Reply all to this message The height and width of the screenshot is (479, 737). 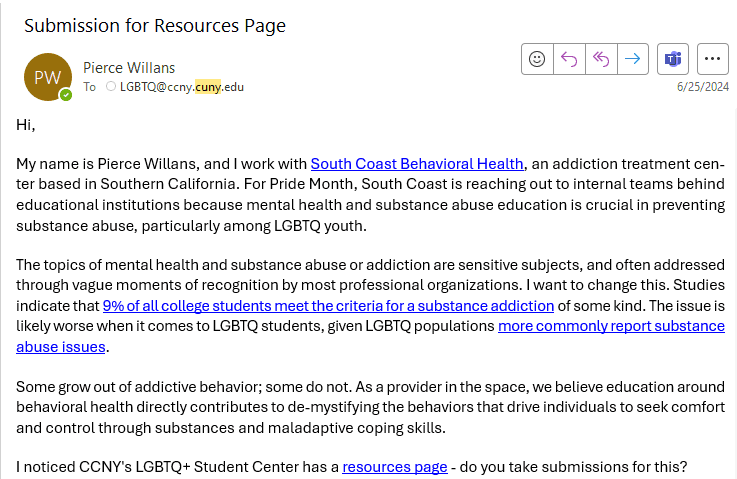click(x=601, y=59)
